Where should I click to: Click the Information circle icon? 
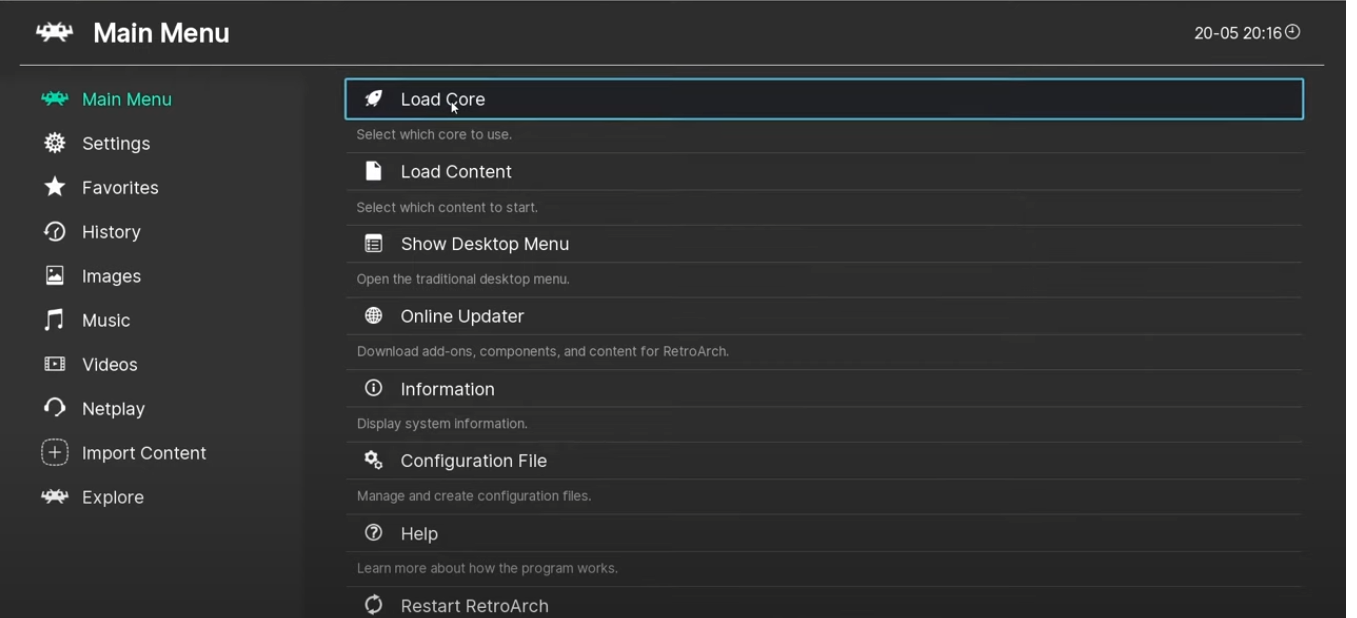[x=373, y=388]
